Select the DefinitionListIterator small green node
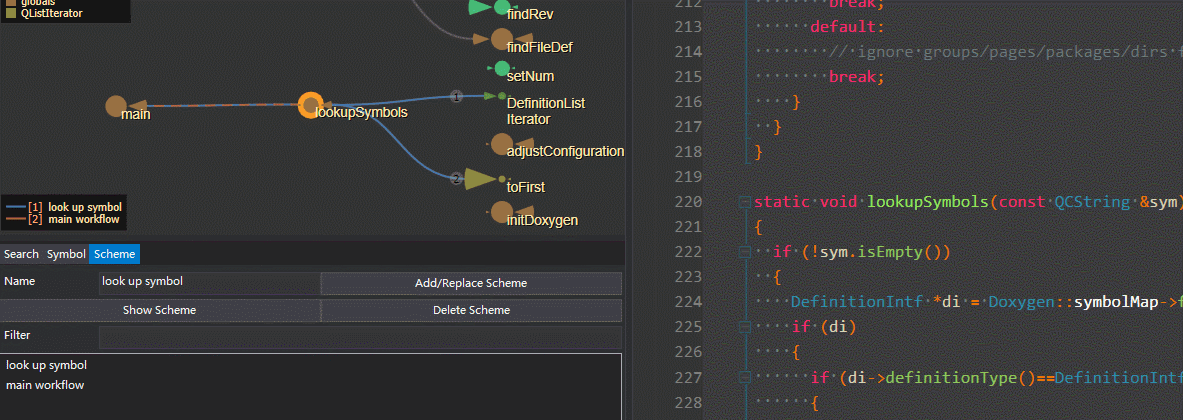This screenshot has width=1183, height=420. (502, 96)
